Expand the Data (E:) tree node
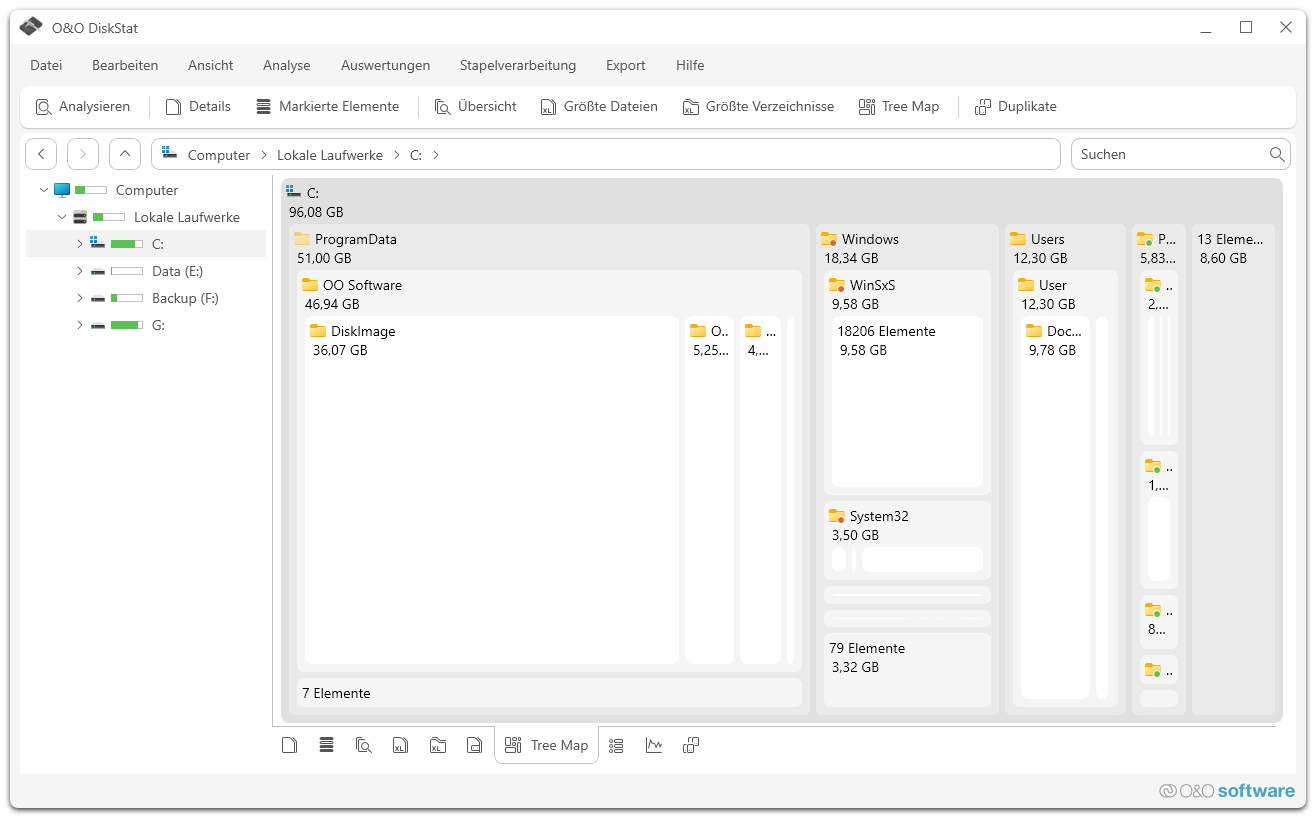The image size is (1316, 818). click(80, 271)
